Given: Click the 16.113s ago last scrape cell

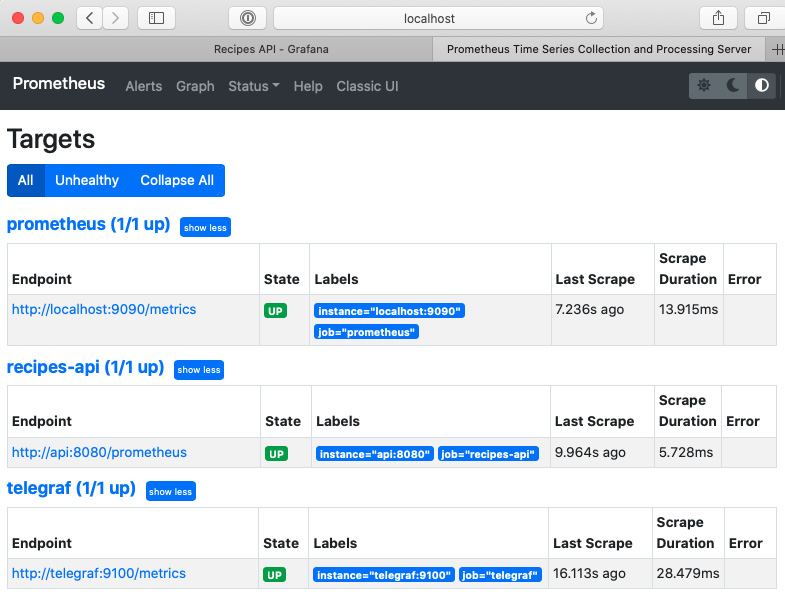Looking at the screenshot, I should pyautogui.click(x=589, y=573).
